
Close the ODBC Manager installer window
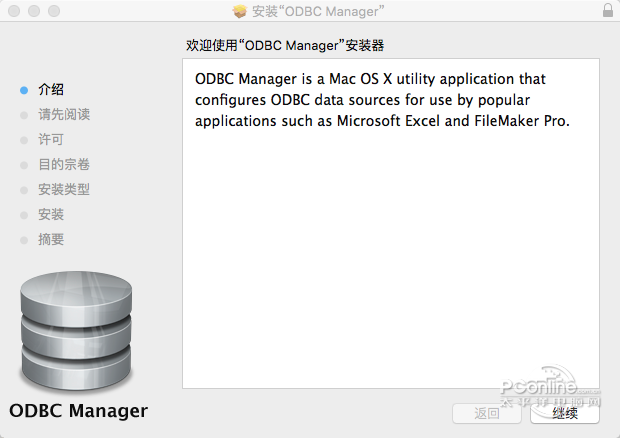[12, 10]
